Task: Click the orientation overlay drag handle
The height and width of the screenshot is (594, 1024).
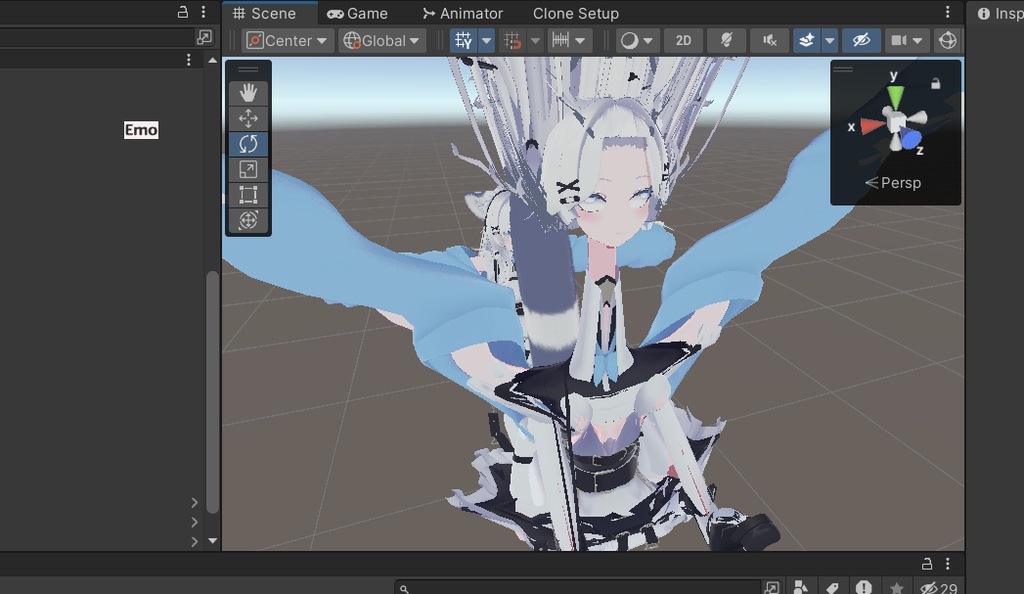Action: click(843, 69)
